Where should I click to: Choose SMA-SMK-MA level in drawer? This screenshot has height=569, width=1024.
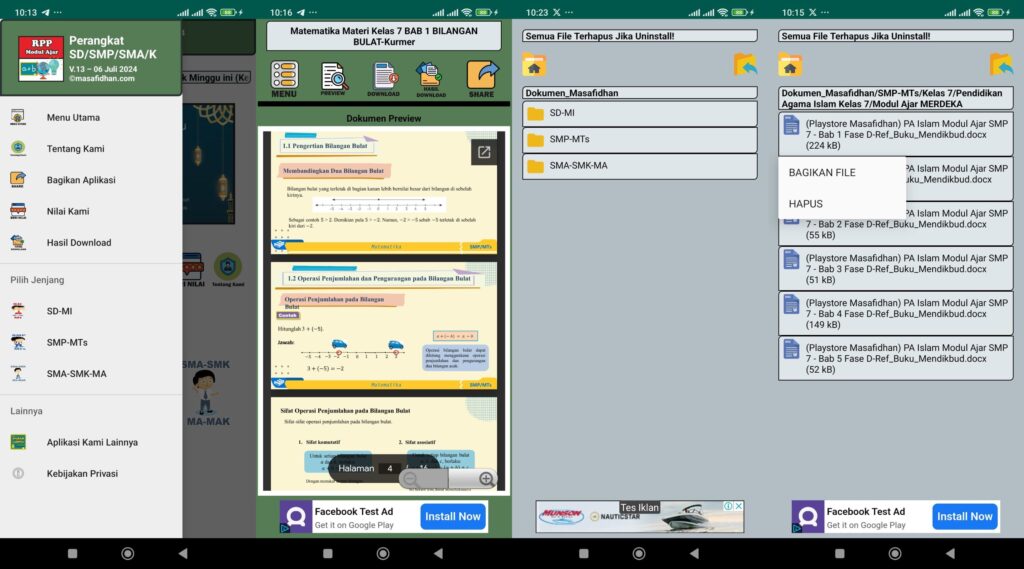click(91, 374)
